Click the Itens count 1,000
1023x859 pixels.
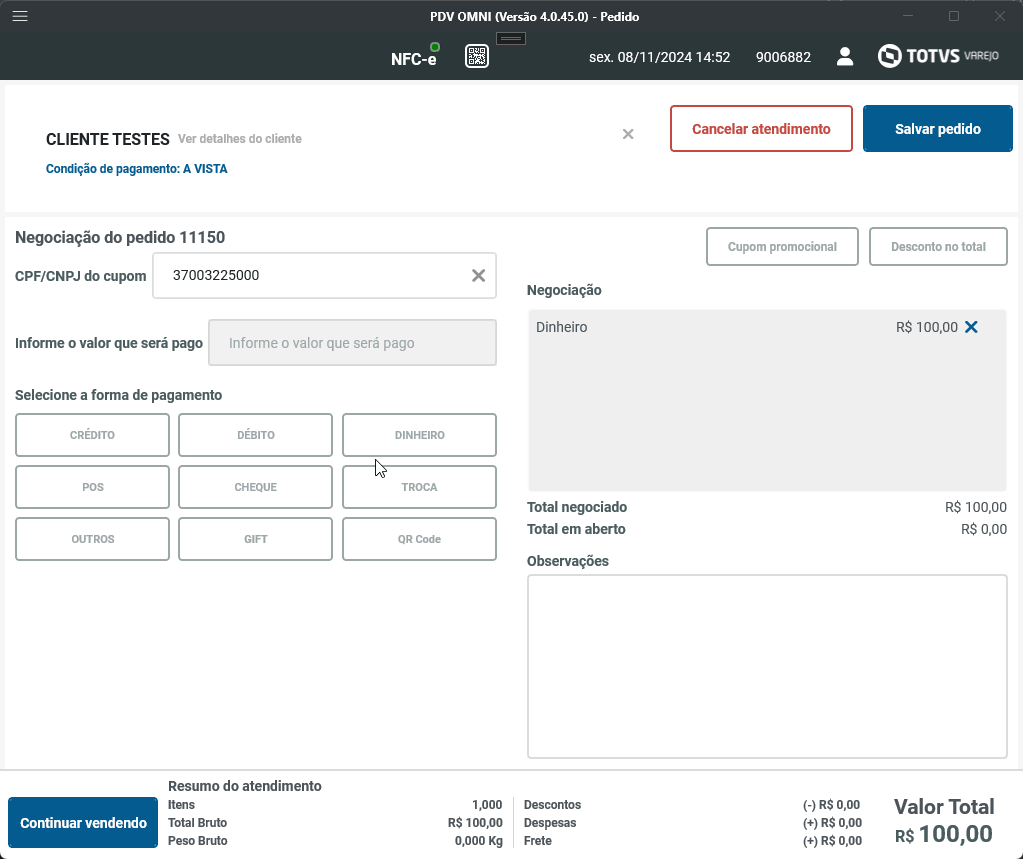click(487, 805)
